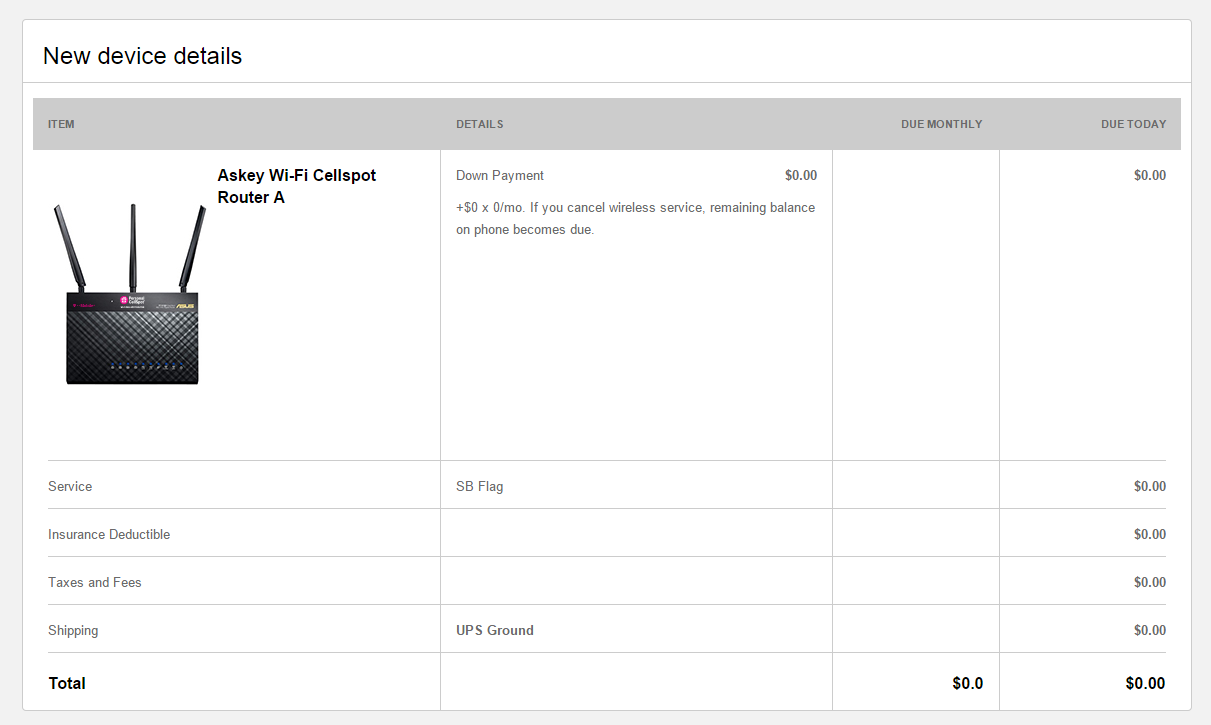The height and width of the screenshot is (725, 1211).
Task: Click the ITEM column header
Action: (61, 124)
